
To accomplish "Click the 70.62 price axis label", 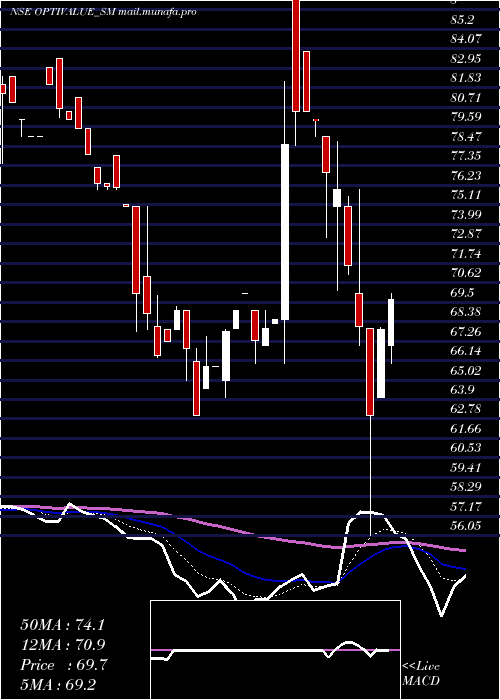I will click(467, 273).
